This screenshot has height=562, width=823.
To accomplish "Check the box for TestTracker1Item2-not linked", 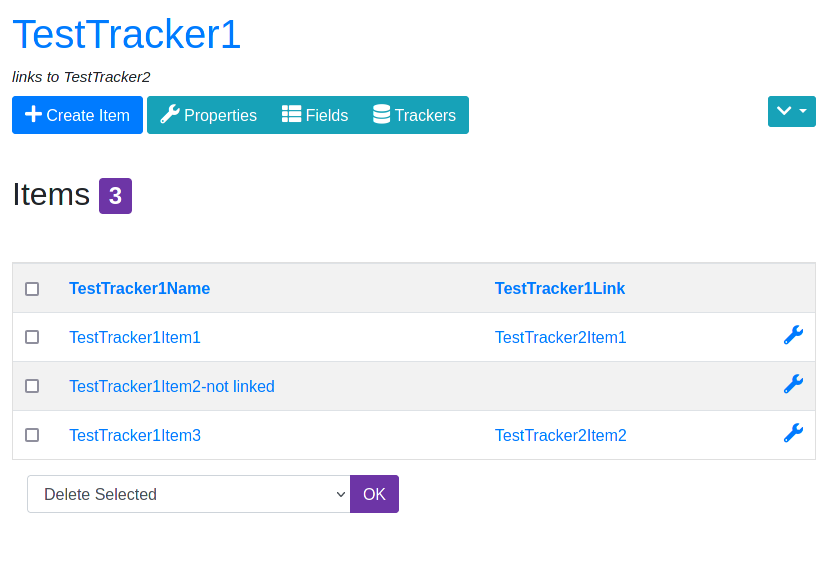I will point(32,386).
